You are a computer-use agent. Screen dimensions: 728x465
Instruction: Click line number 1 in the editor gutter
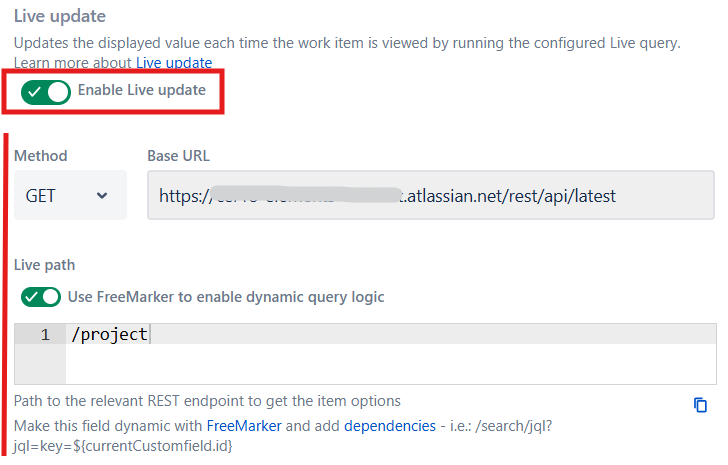click(x=45, y=335)
